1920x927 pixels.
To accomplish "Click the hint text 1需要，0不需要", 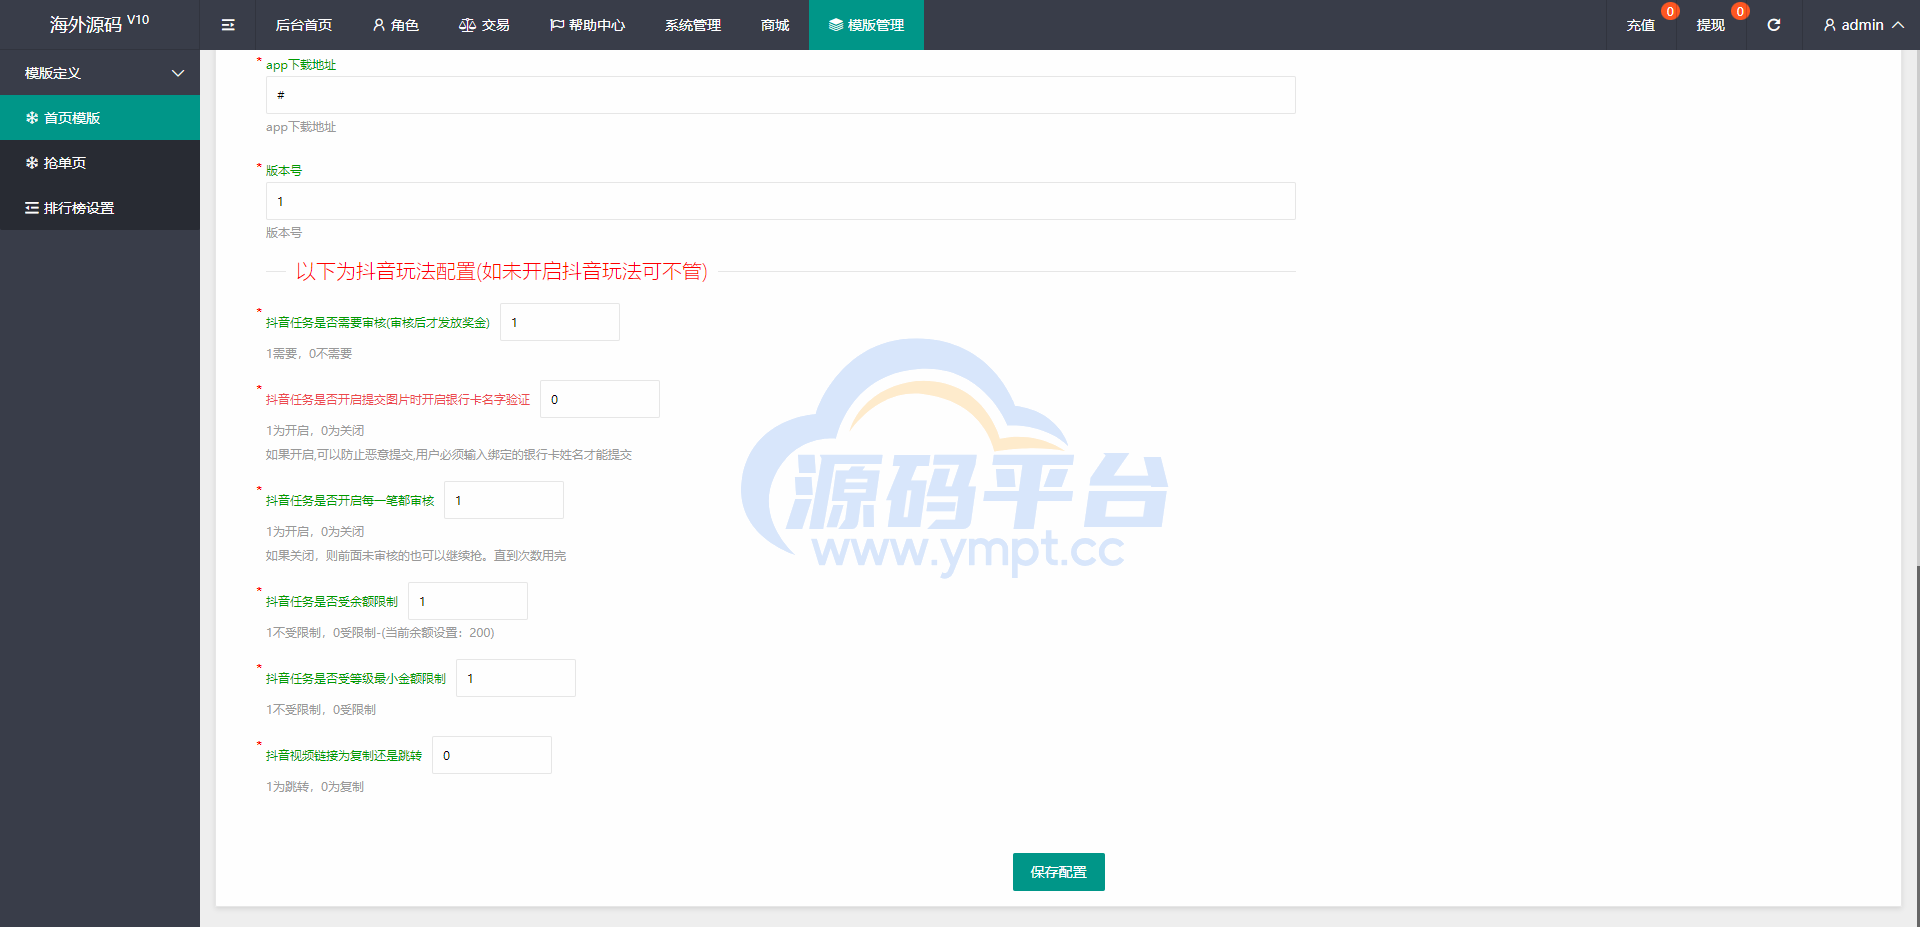I will pyautogui.click(x=309, y=354).
